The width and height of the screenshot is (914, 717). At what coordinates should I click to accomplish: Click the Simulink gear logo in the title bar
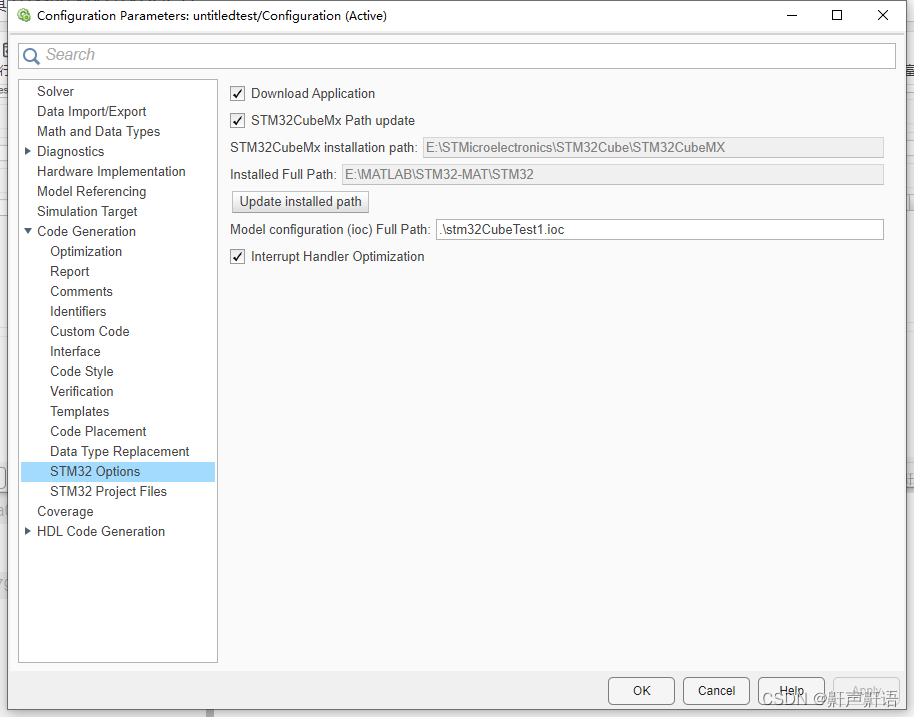pos(23,15)
